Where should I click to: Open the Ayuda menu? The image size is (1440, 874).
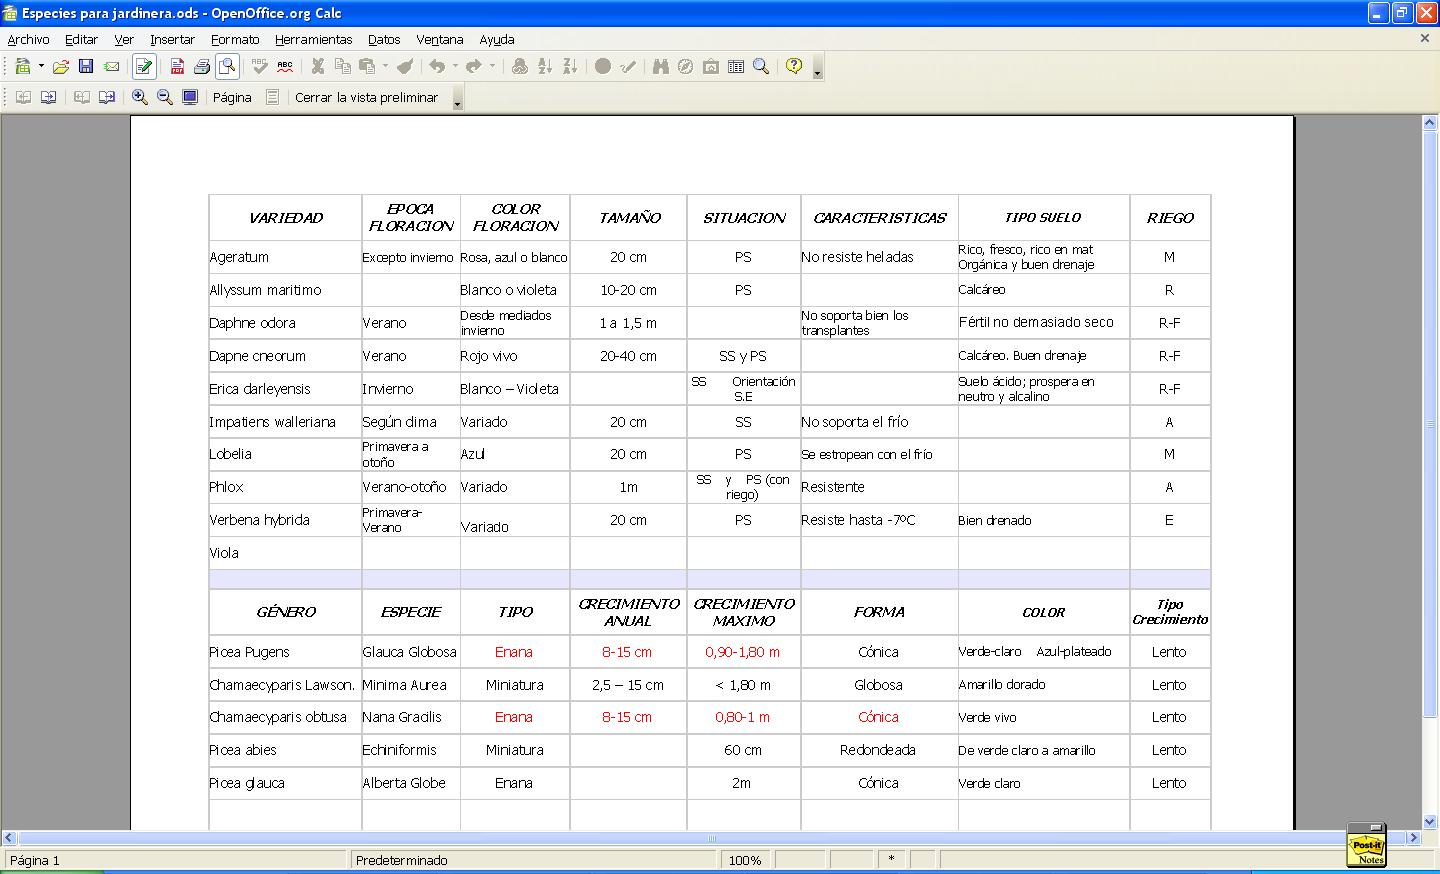[x=496, y=39]
